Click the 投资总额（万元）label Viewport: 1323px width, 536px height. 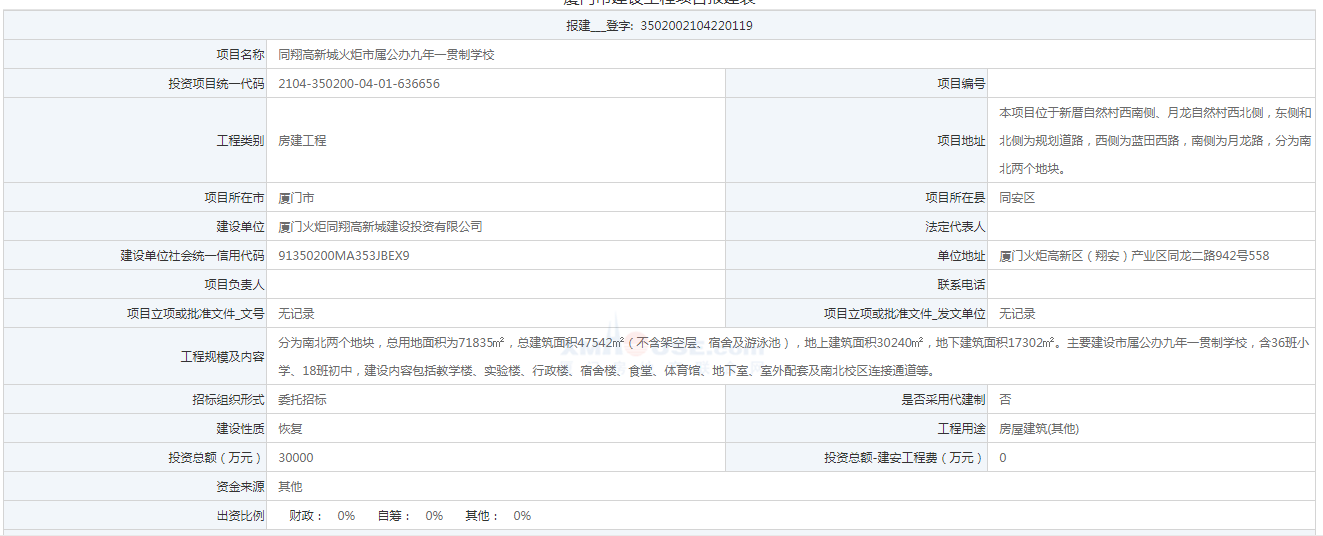pyautogui.click(x=217, y=458)
